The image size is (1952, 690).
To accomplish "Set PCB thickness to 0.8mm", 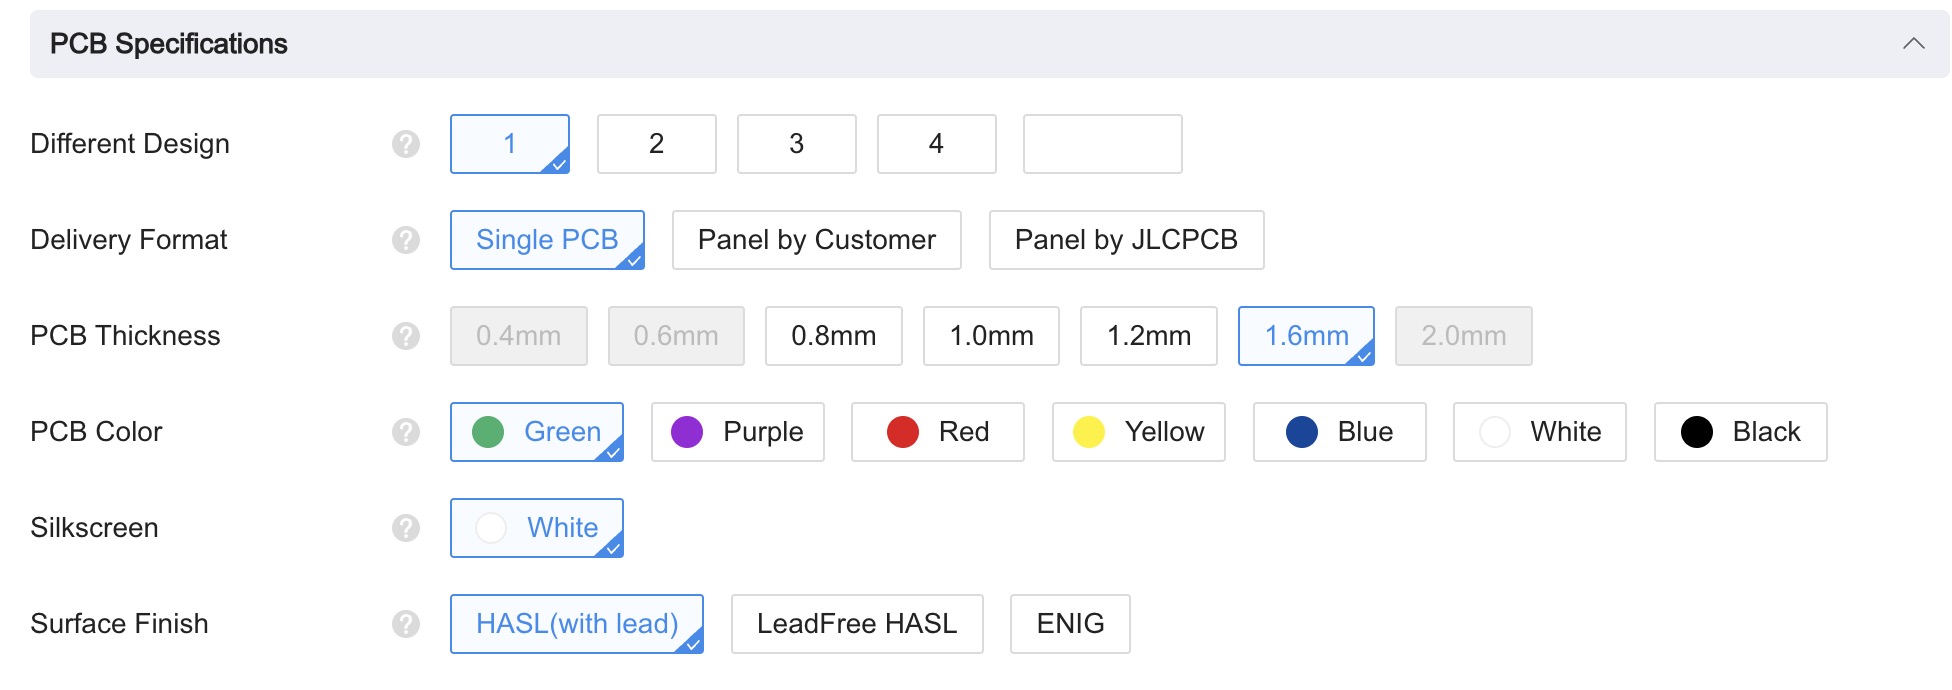I will pos(833,336).
